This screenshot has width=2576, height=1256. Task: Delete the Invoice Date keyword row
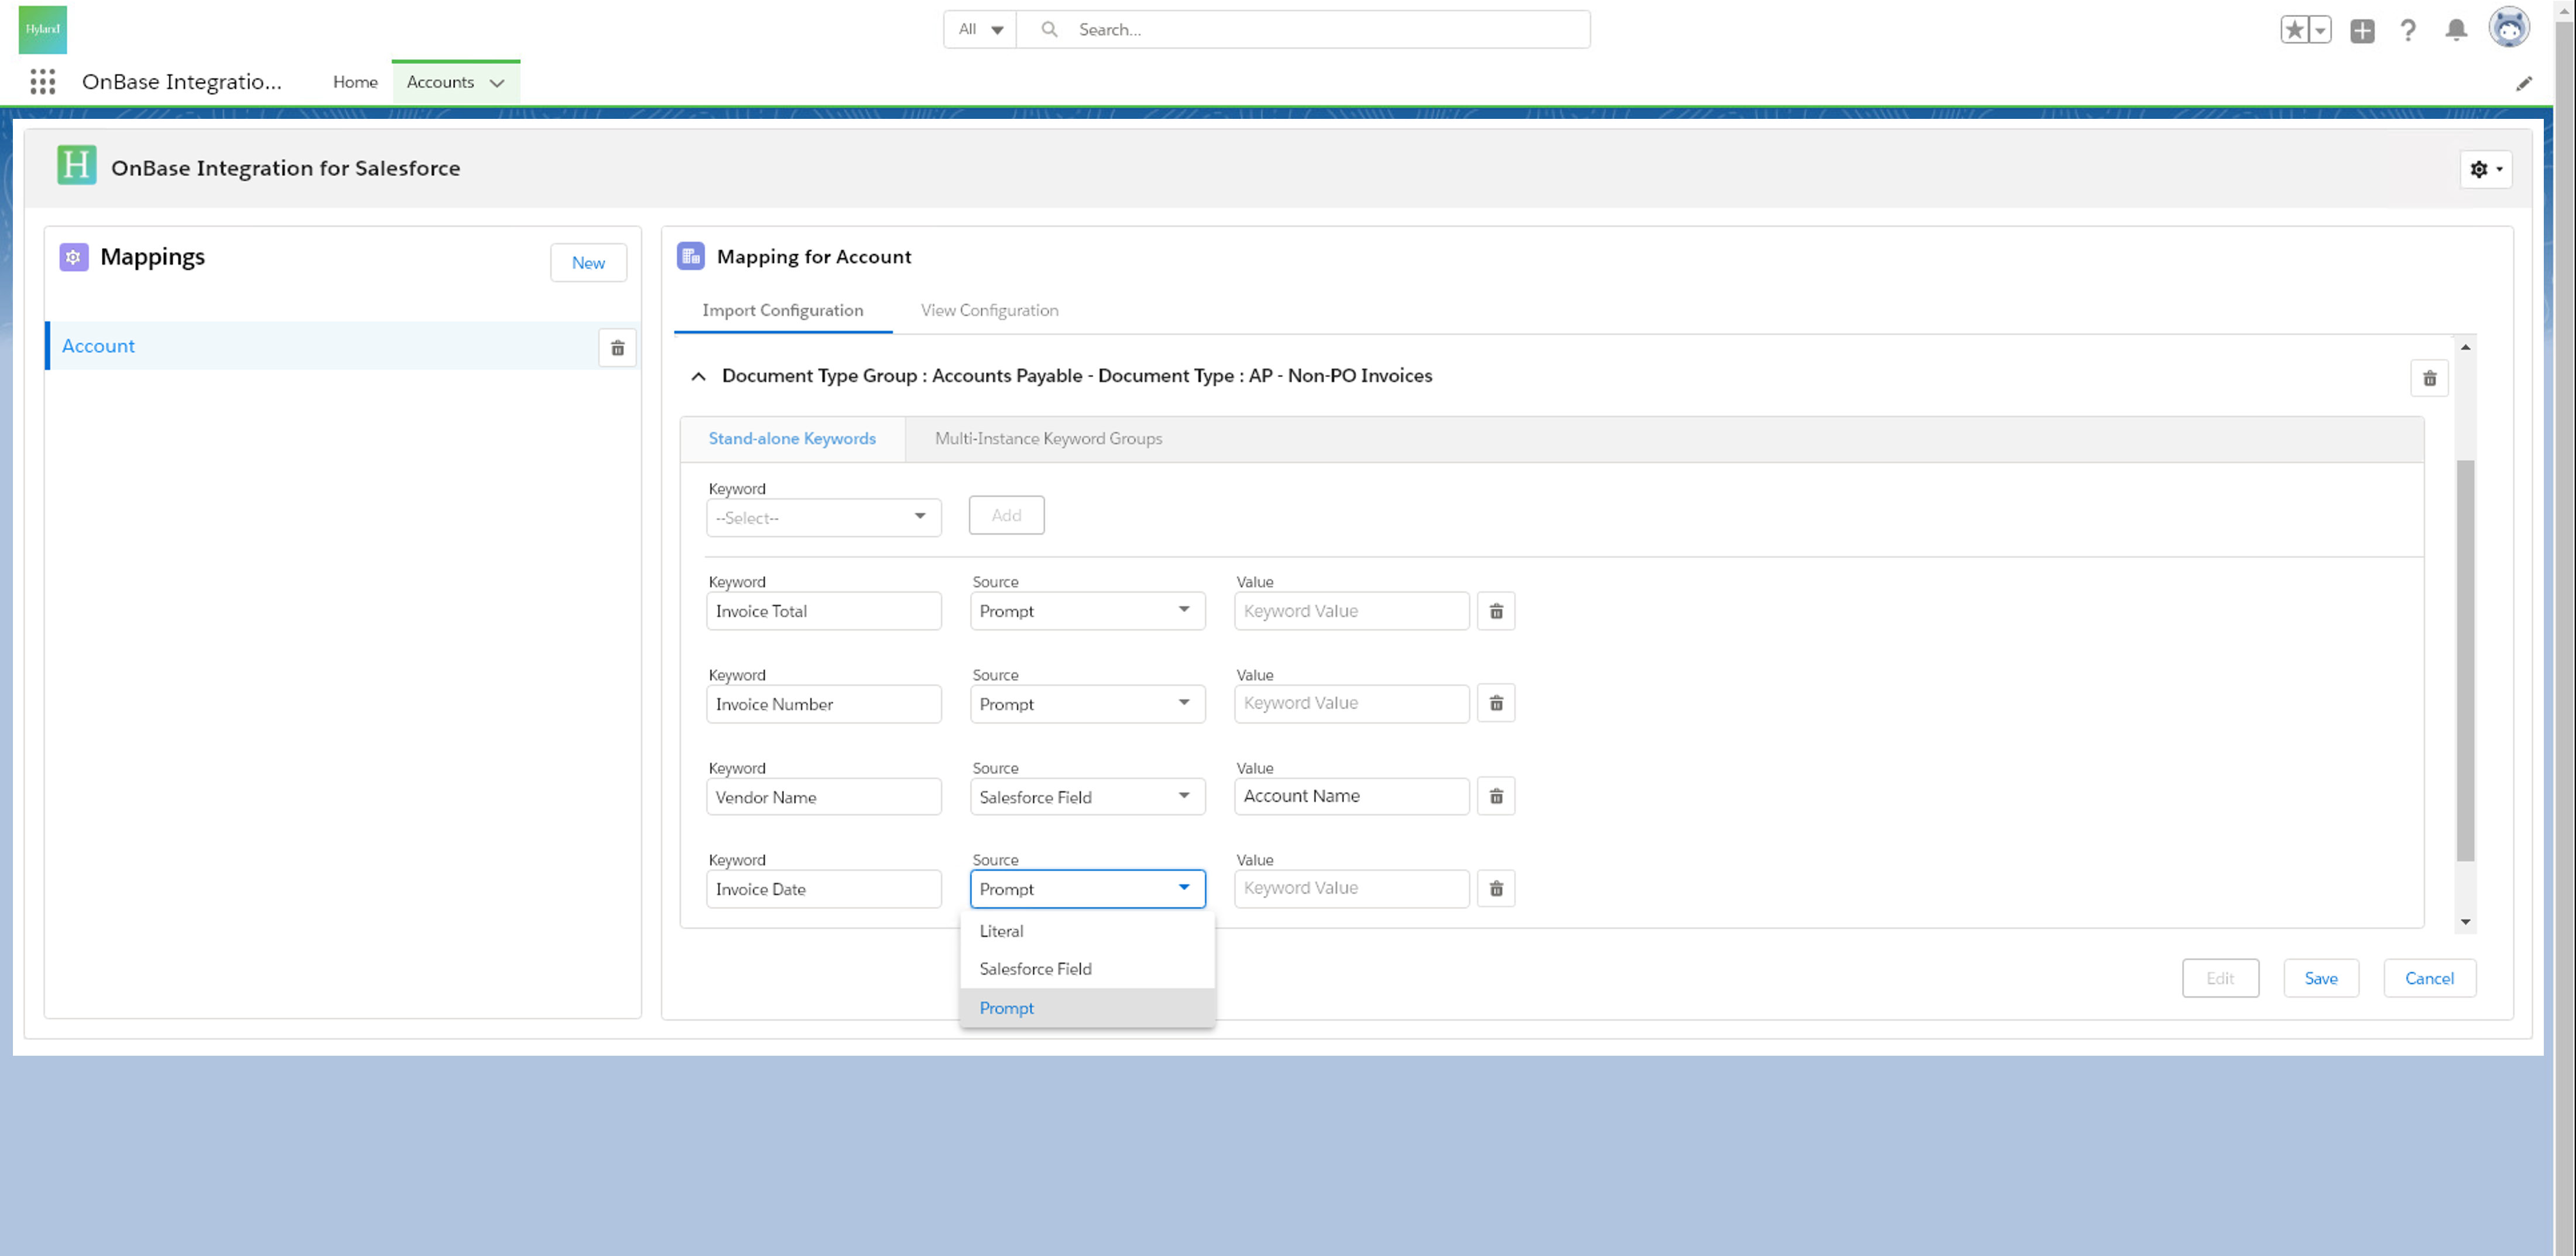pos(1496,888)
